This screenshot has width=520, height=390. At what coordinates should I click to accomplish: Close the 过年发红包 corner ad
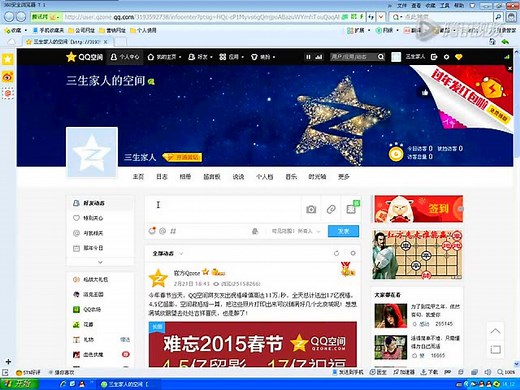pos(510,68)
